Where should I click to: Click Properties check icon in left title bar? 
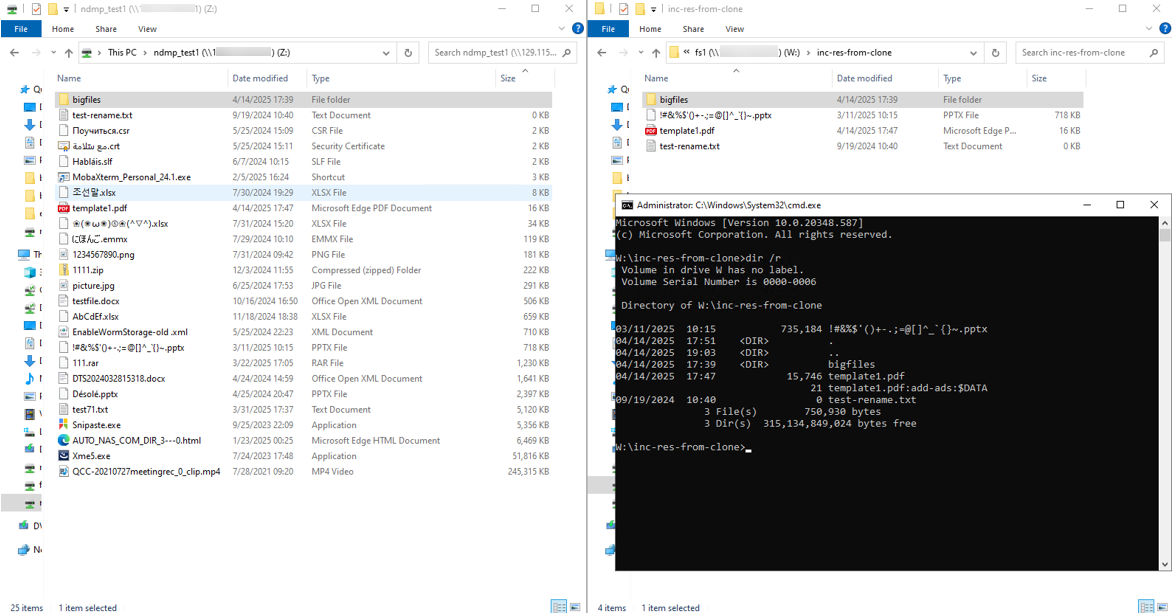pyautogui.click(x=36, y=9)
